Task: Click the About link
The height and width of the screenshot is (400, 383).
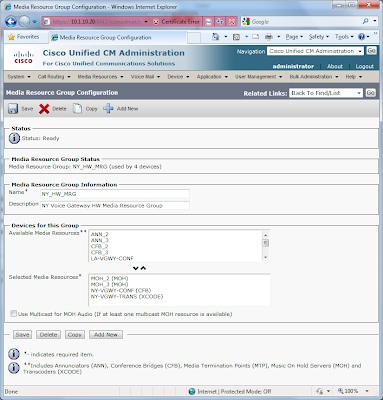Action: [335, 66]
